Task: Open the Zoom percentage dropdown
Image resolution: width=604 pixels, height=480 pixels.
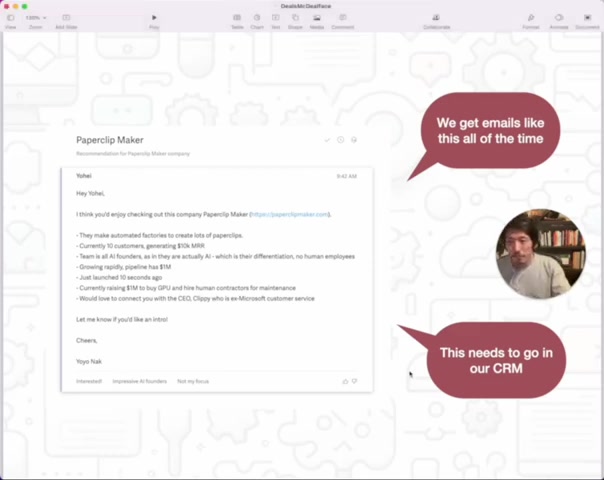Action: pyautogui.click(x=35, y=18)
